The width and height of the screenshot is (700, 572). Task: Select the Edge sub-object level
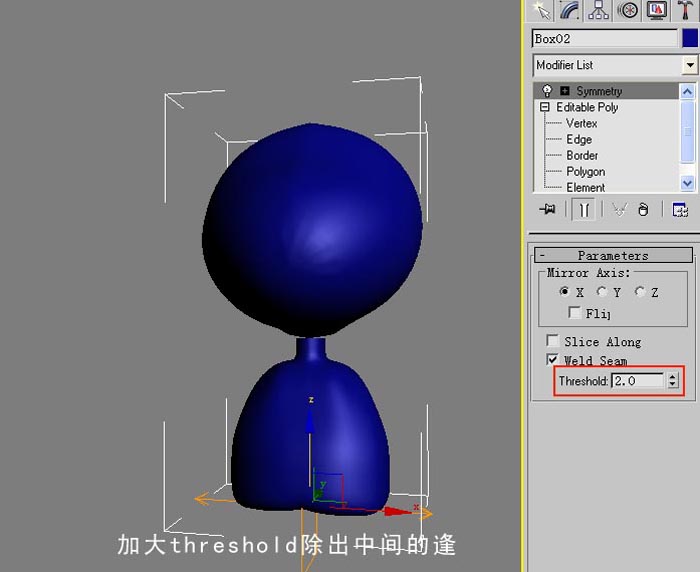[579, 139]
